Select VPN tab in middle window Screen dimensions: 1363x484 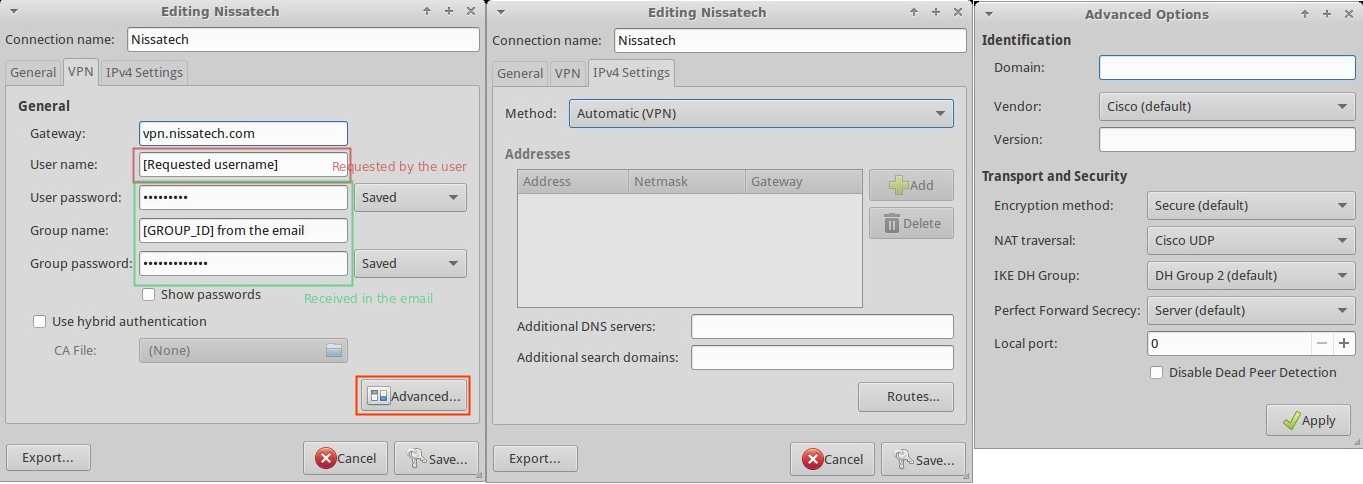(568, 73)
